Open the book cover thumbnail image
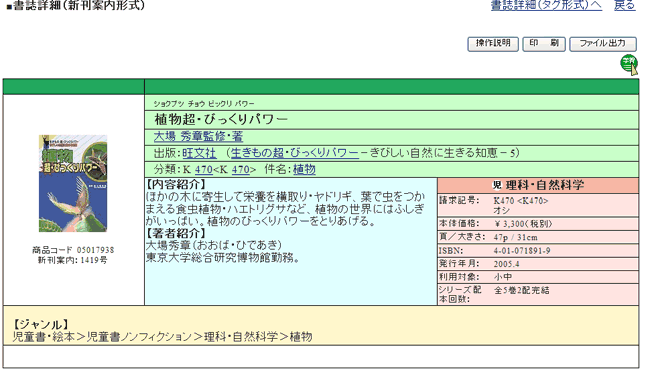The height and width of the screenshot is (375, 650). point(73,183)
